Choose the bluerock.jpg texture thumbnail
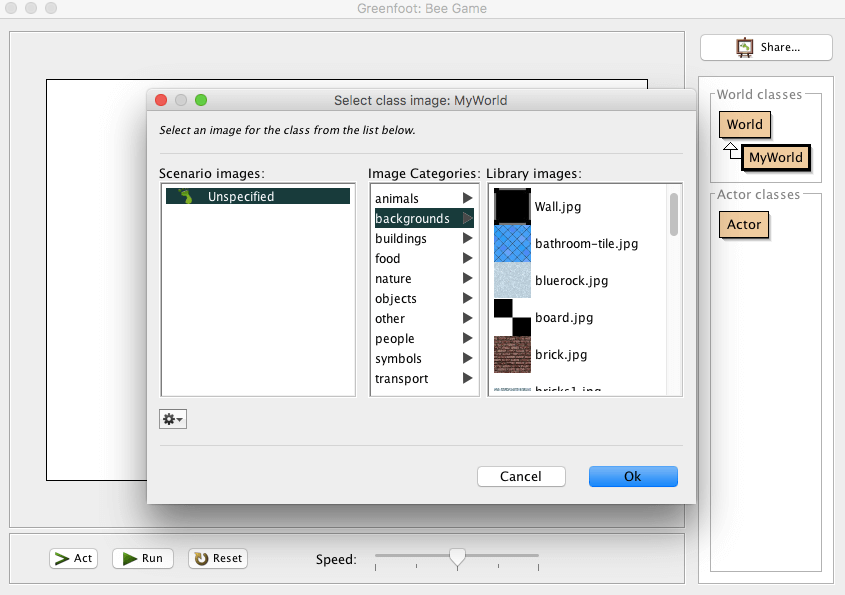845x595 pixels. [x=512, y=281]
